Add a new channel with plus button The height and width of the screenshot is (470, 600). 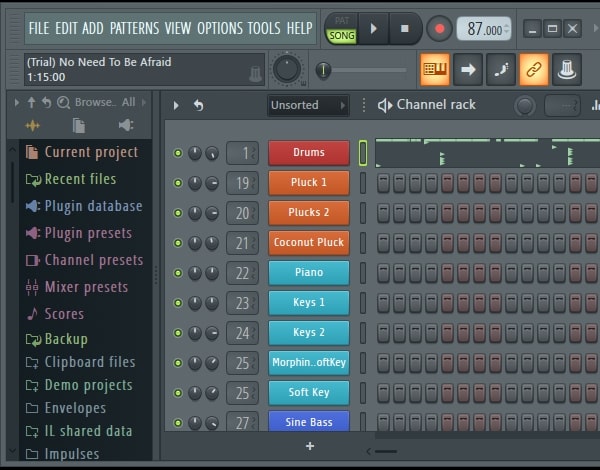(310, 446)
